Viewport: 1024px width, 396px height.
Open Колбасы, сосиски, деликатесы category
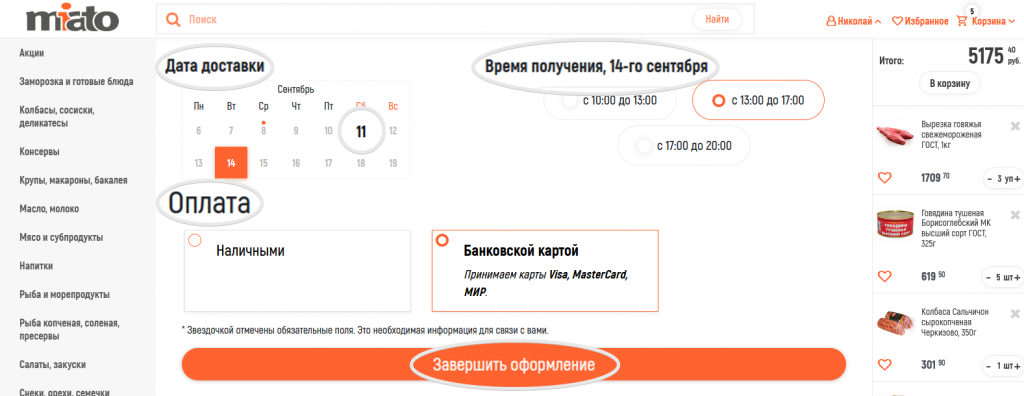57,116
